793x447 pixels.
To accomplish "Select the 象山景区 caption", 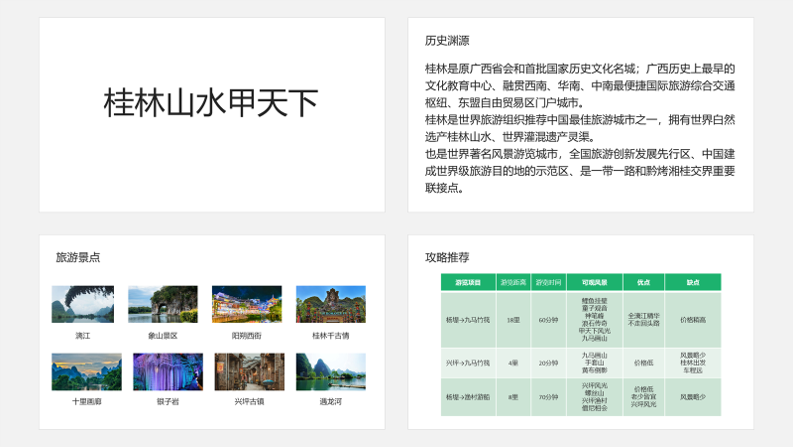I will (163, 336).
